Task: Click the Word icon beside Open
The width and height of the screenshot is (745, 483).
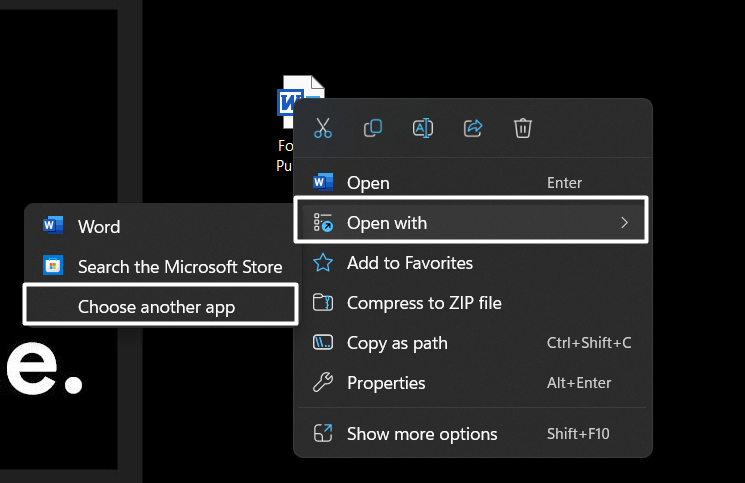Action: tap(323, 182)
